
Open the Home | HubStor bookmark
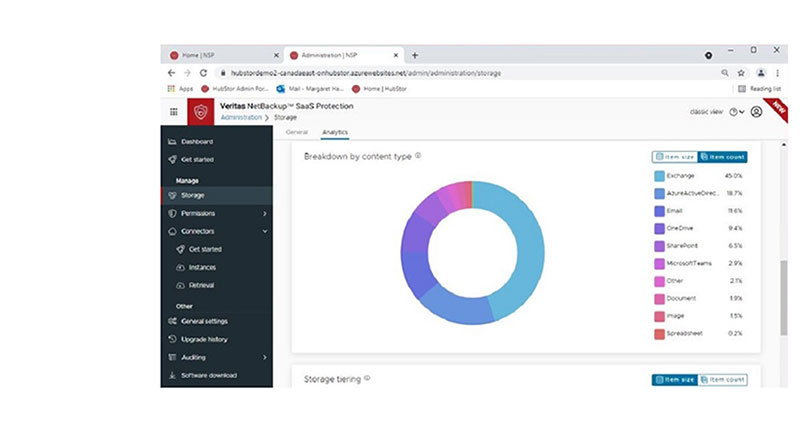(379, 89)
